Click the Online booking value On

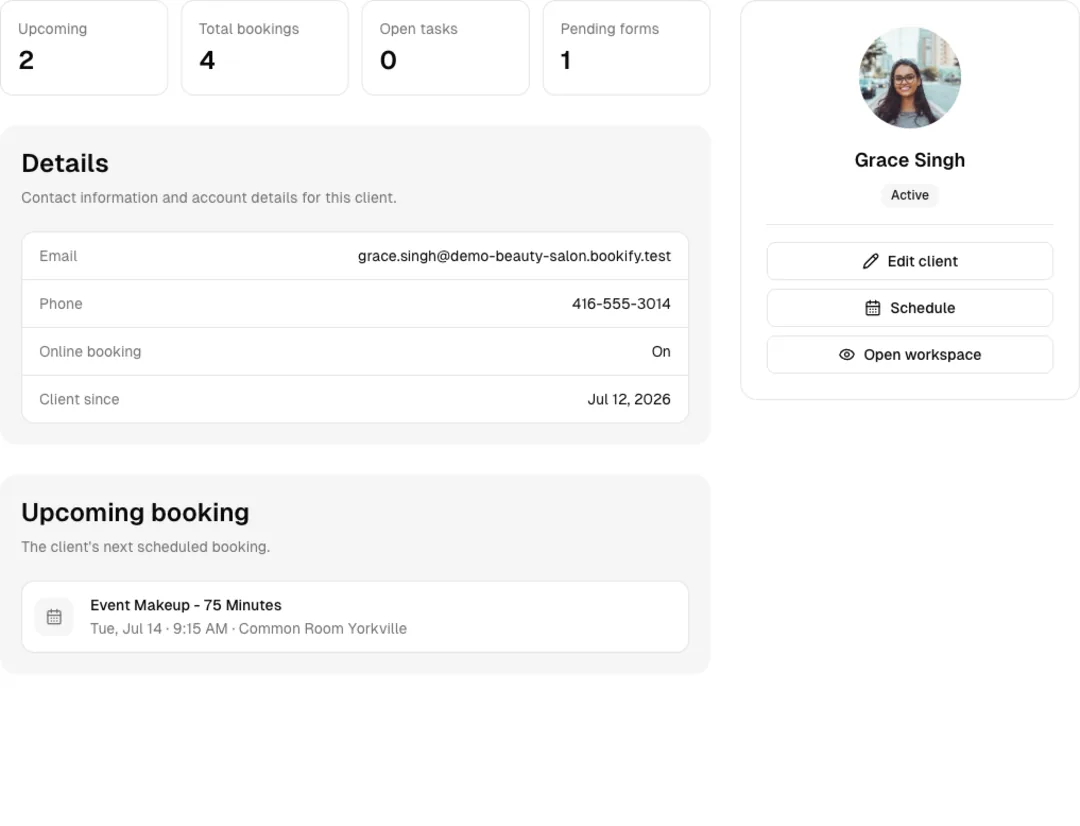(x=661, y=351)
